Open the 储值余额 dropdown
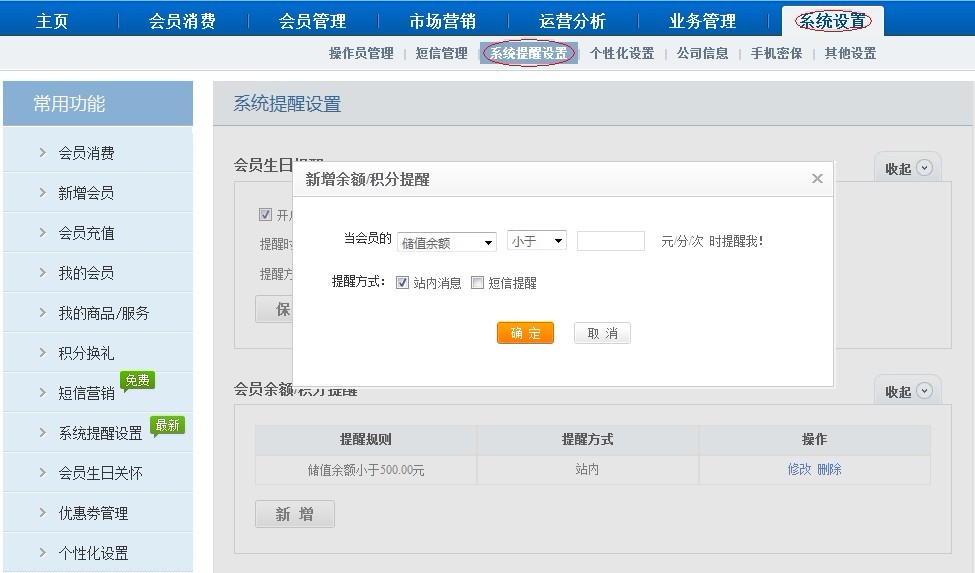 (x=447, y=242)
